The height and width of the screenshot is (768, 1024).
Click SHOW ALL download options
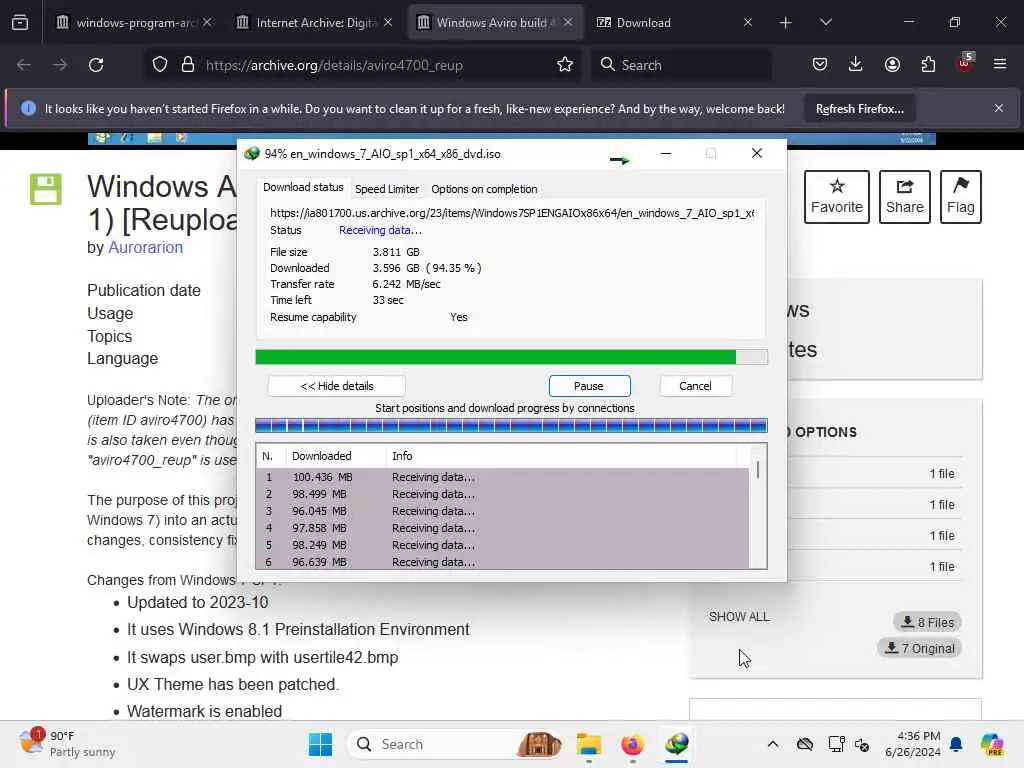click(x=739, y=616)
